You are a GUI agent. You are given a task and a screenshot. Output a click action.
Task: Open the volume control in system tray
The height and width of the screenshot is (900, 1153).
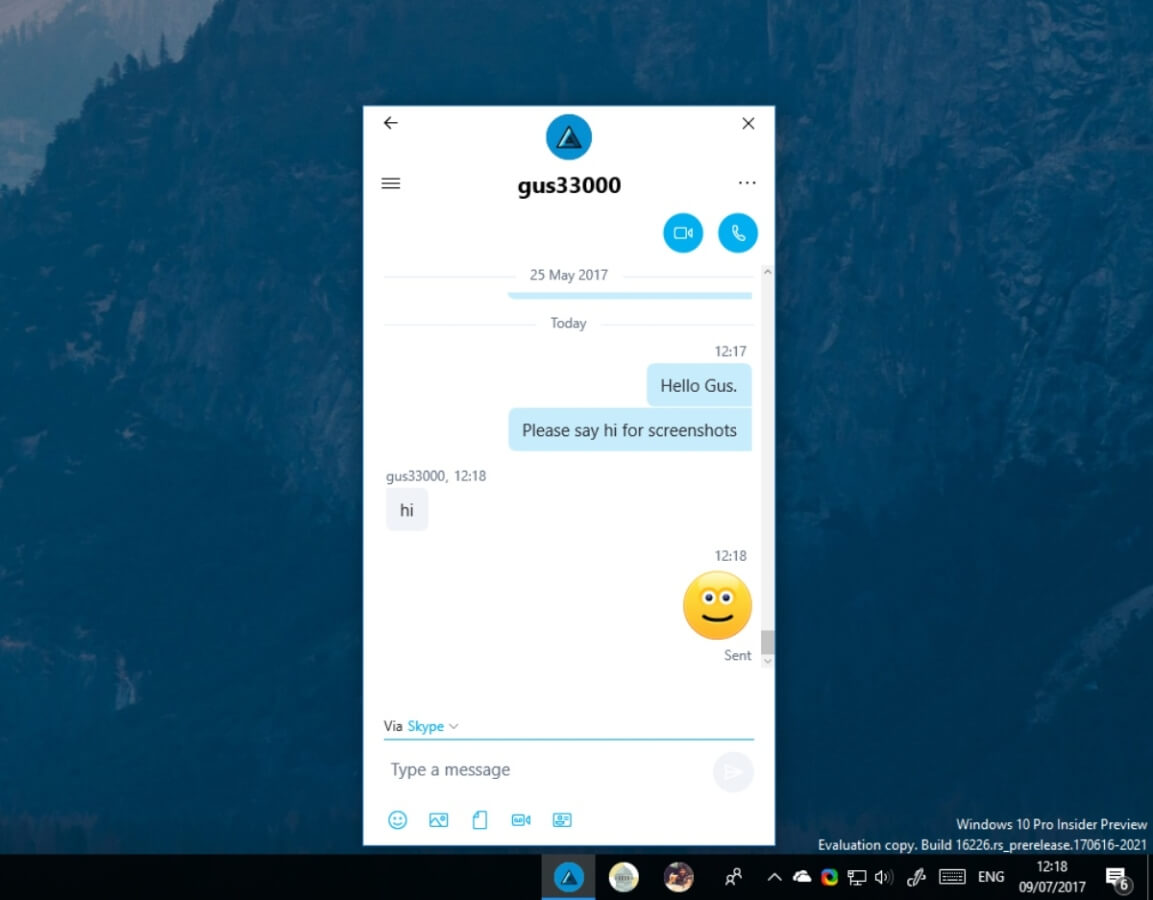point(884,876)
